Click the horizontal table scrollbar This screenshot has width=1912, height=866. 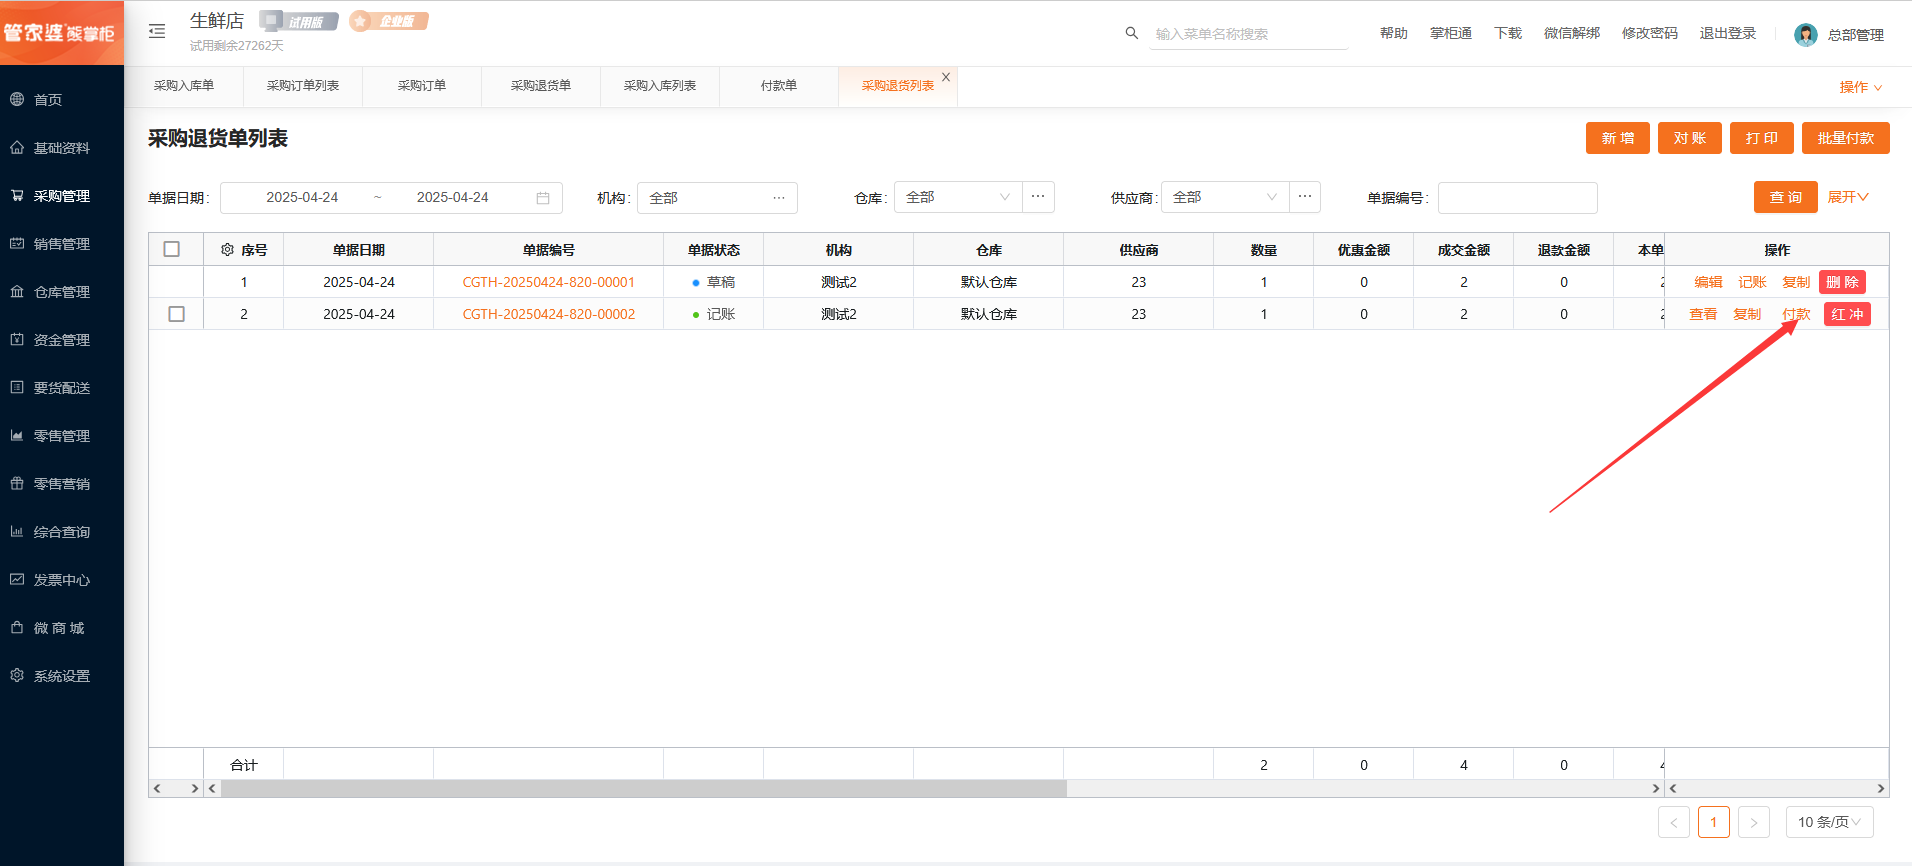pos(644,789)
